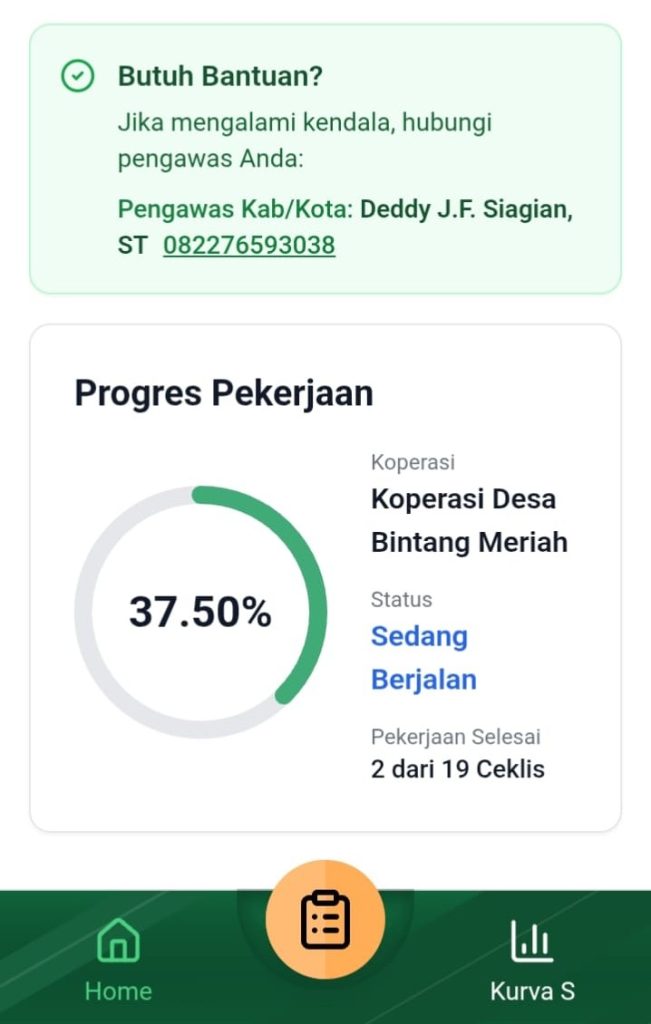Viewport: 651px width, 1024px height.
Task: Tap the Progres Pekerjaan heading
Action: tap(224, 393)
